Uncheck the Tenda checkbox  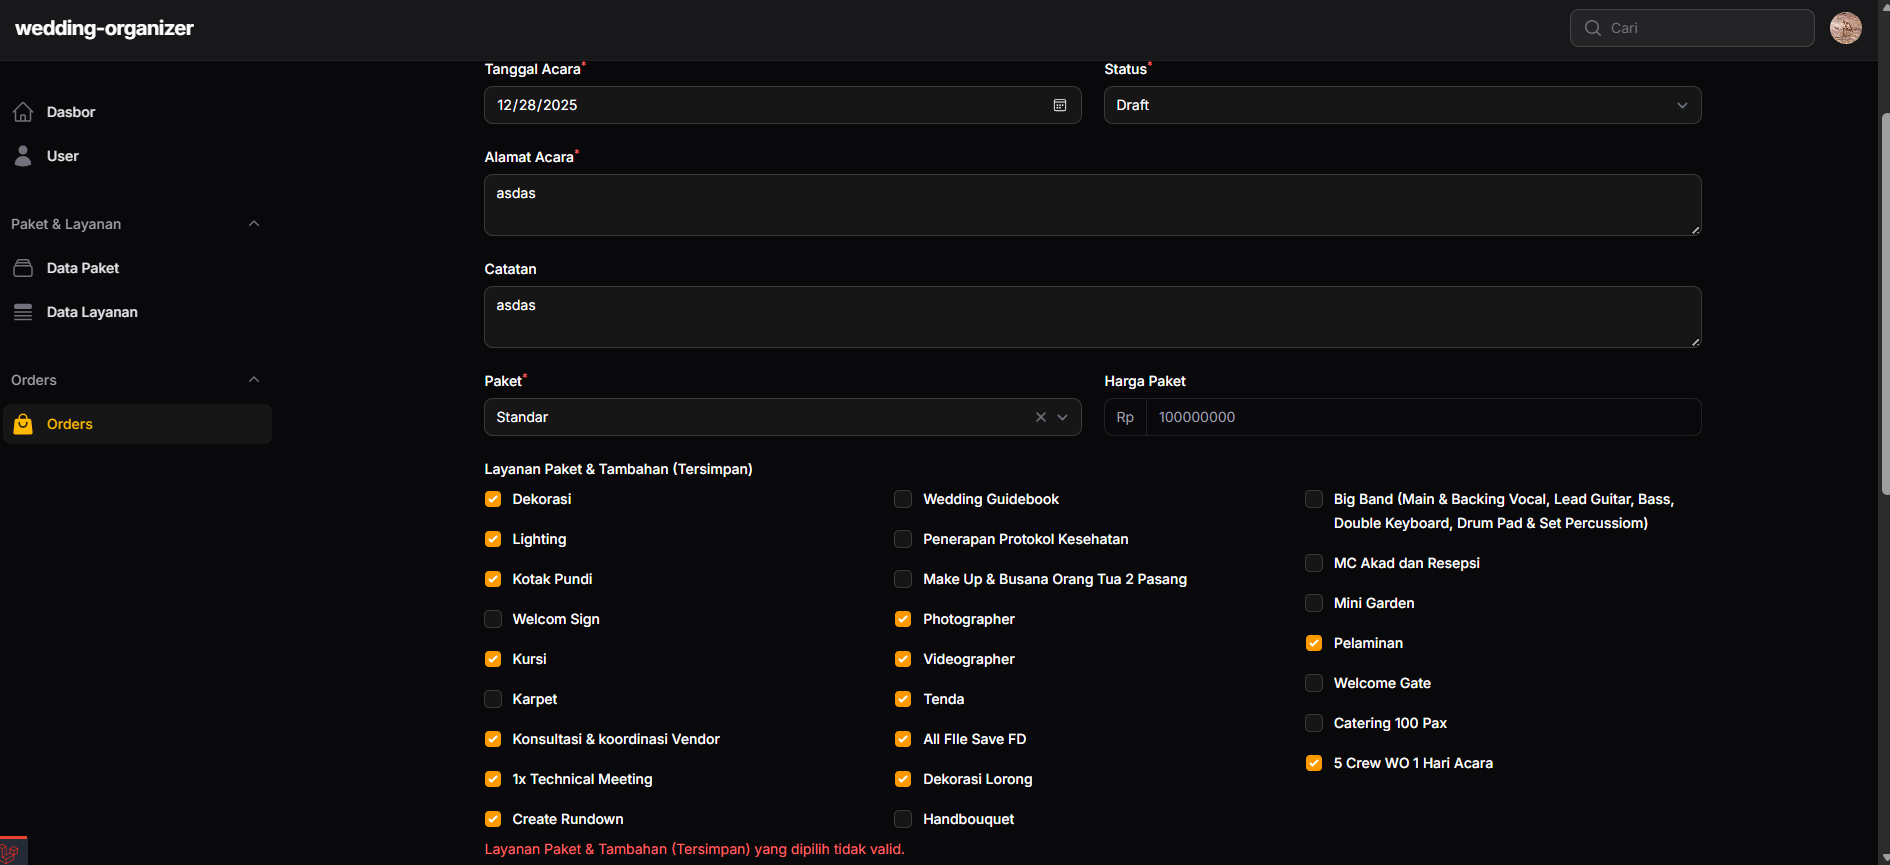[x=903, y=699]
